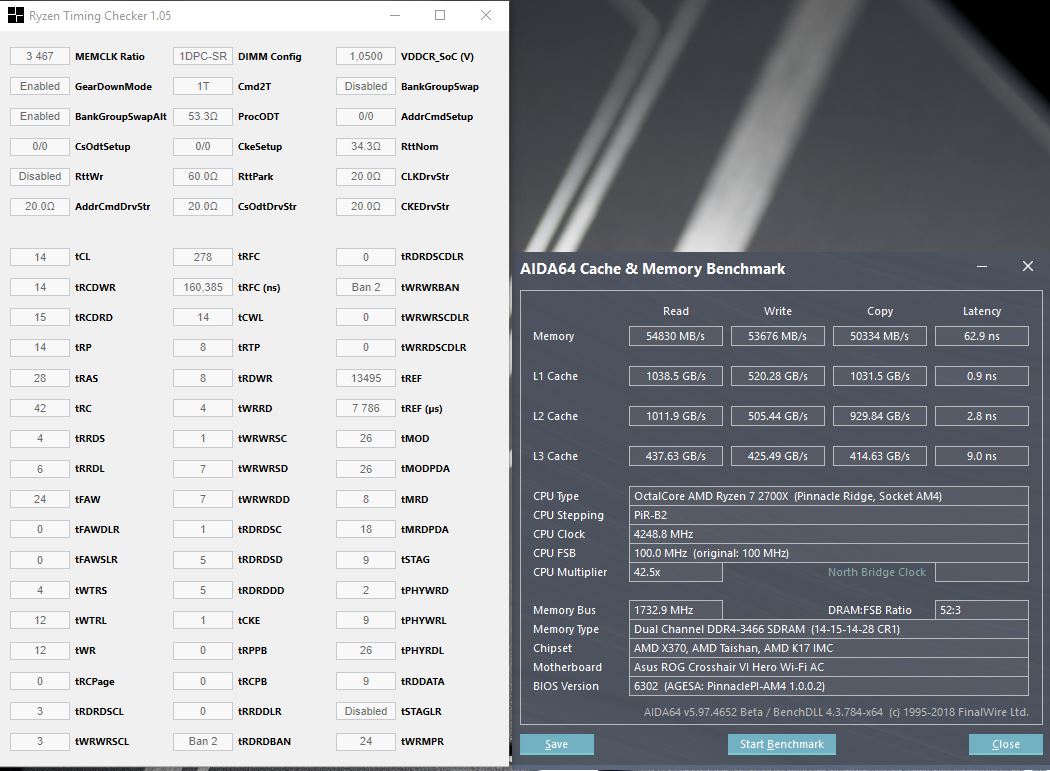Select the tWR value 12 field
This screenshot has width=1050, height=771.
40,650
